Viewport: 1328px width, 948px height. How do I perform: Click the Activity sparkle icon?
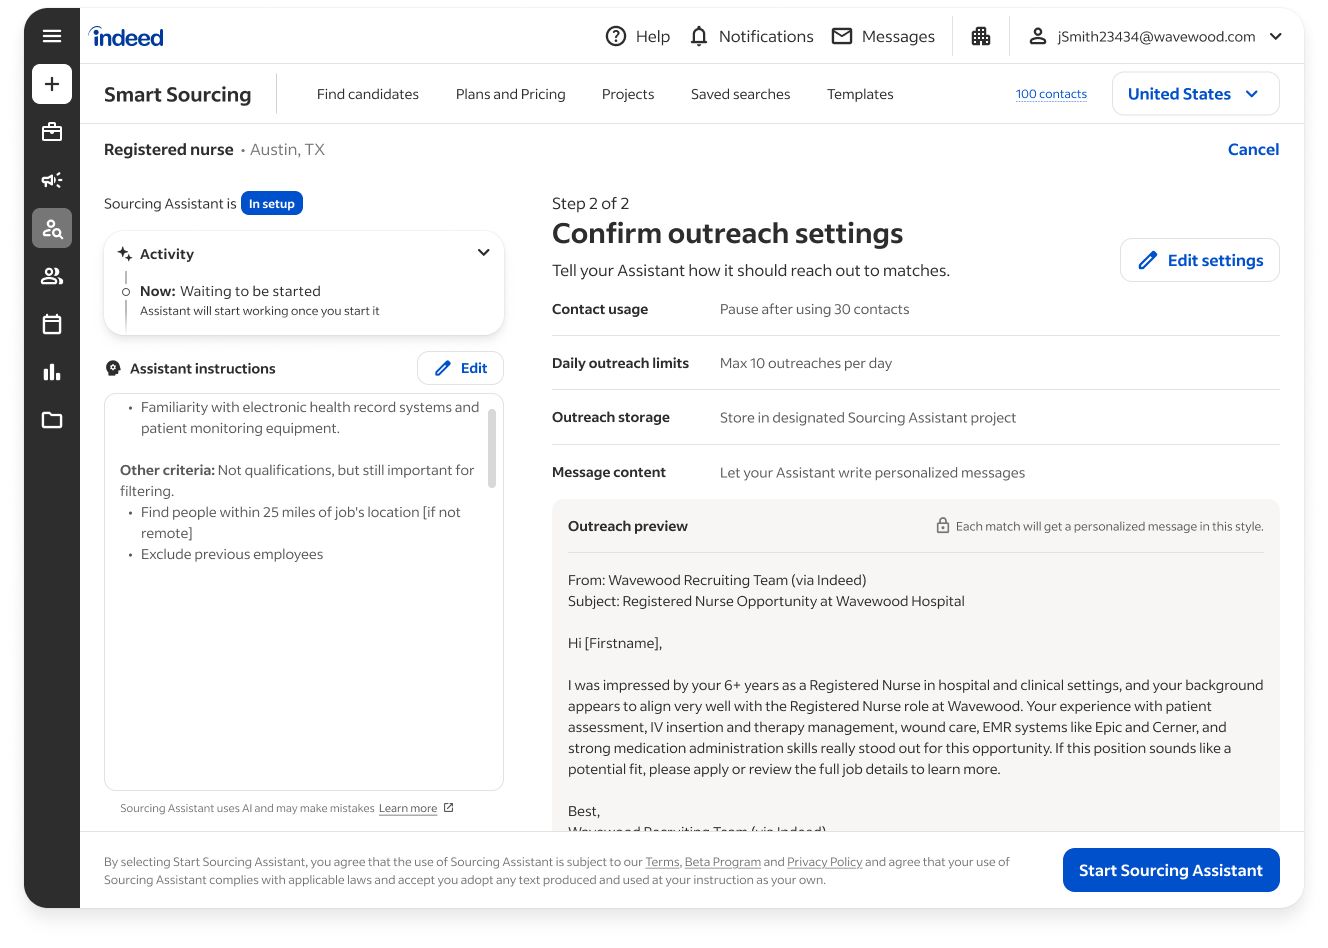125,254
